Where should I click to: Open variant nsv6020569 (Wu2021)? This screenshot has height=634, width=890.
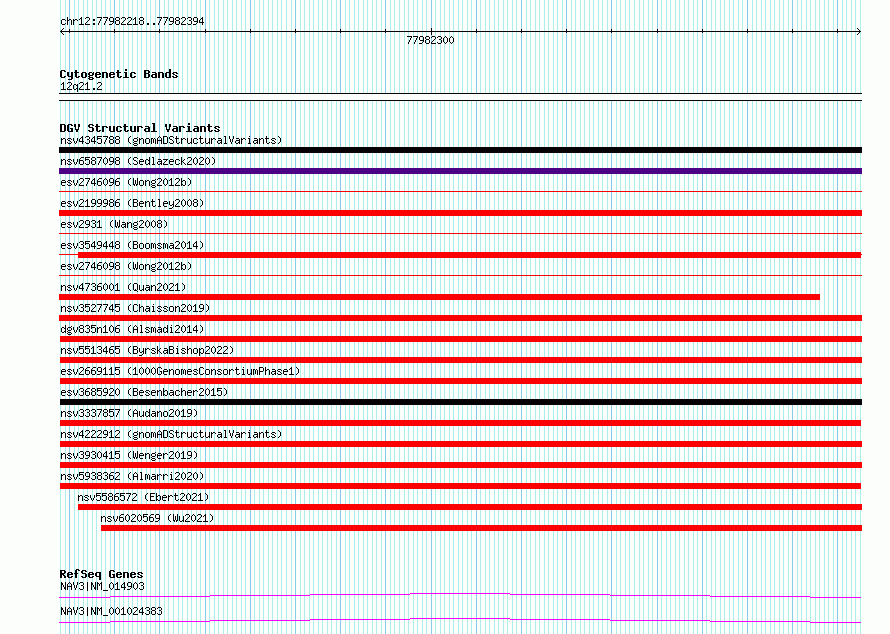[157, 518]
